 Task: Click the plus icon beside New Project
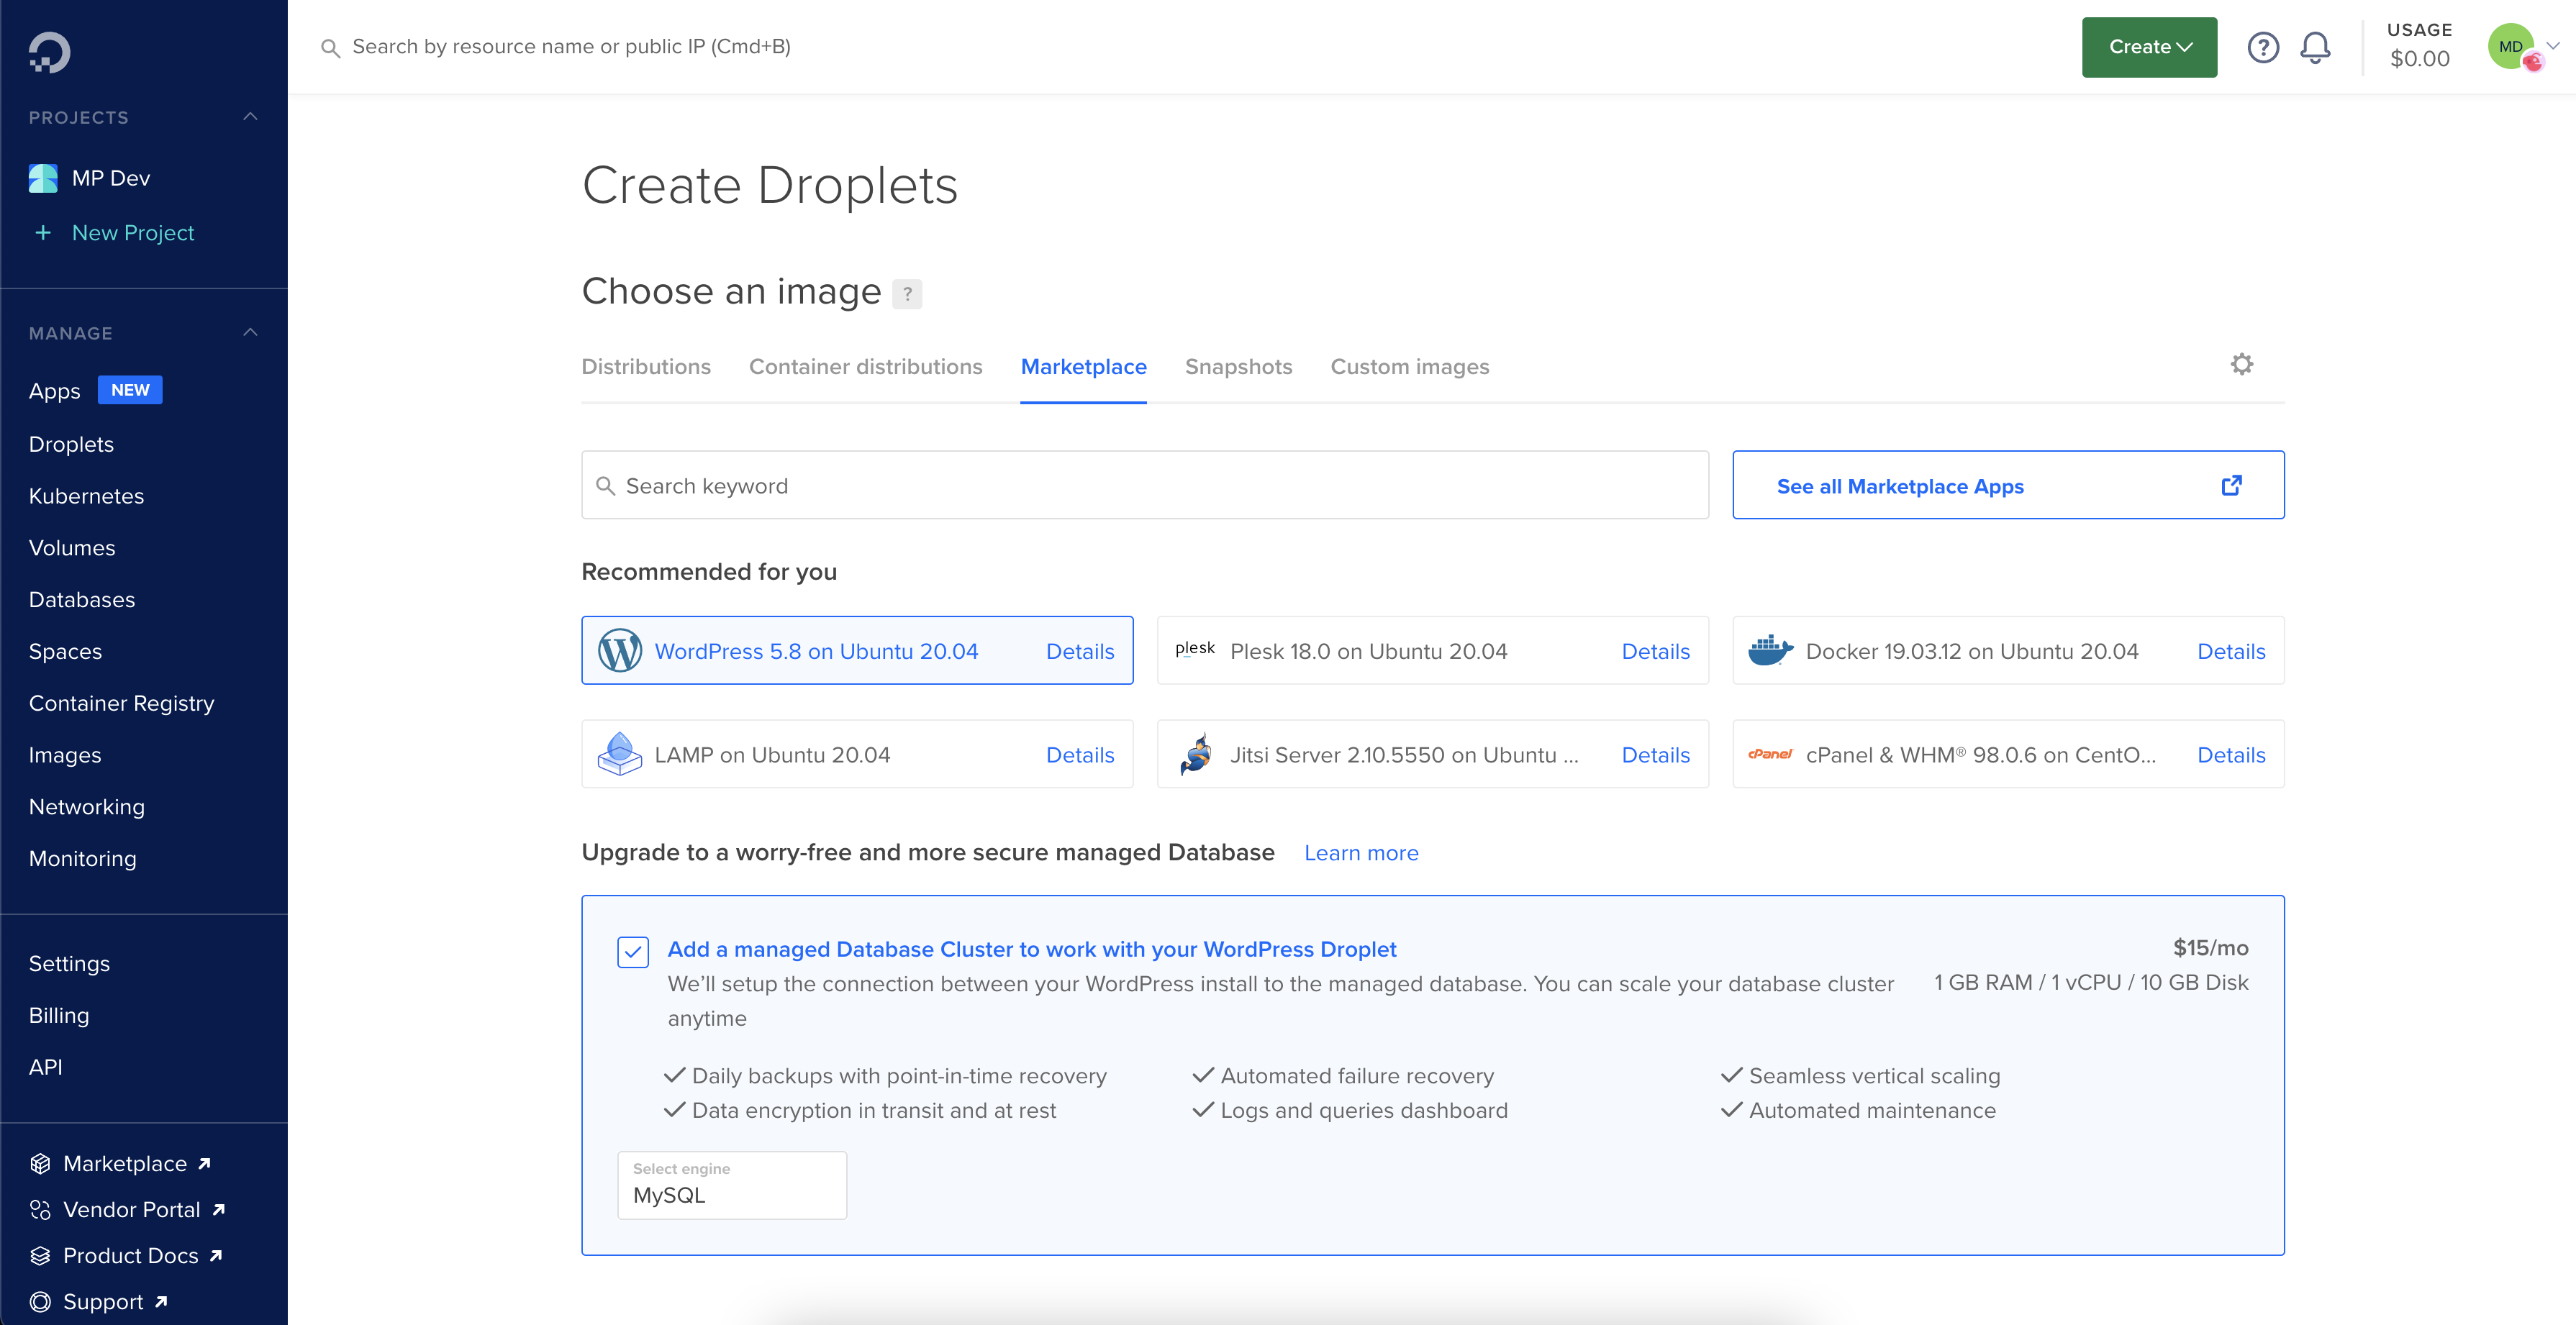(x=43, y=233)
